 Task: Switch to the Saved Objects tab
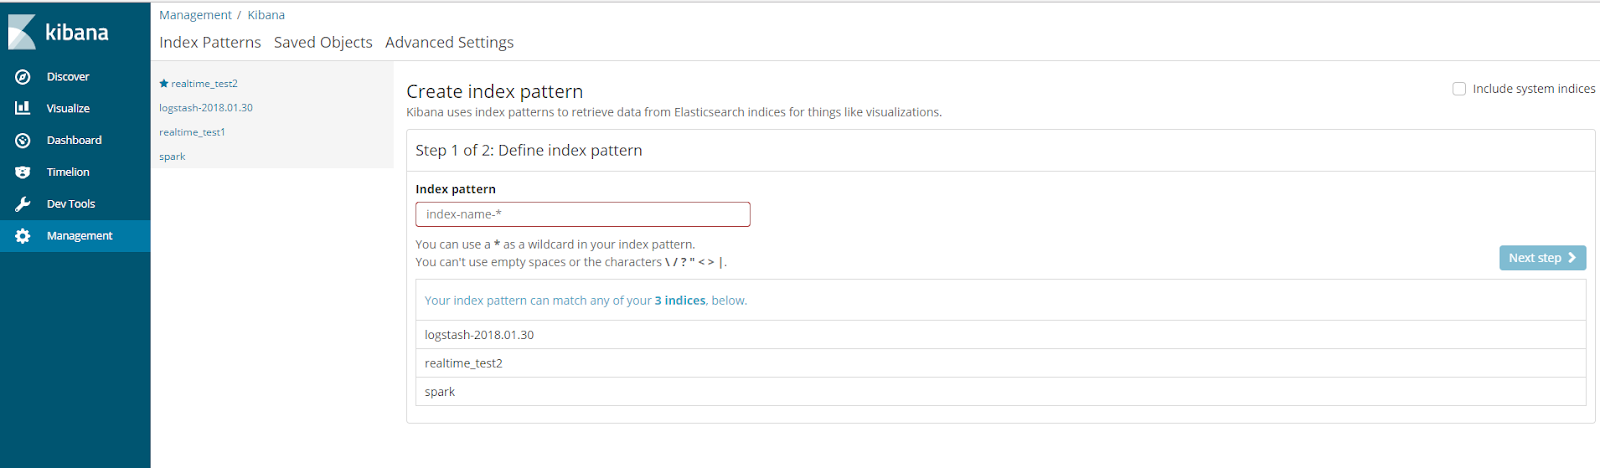[323, 42]
